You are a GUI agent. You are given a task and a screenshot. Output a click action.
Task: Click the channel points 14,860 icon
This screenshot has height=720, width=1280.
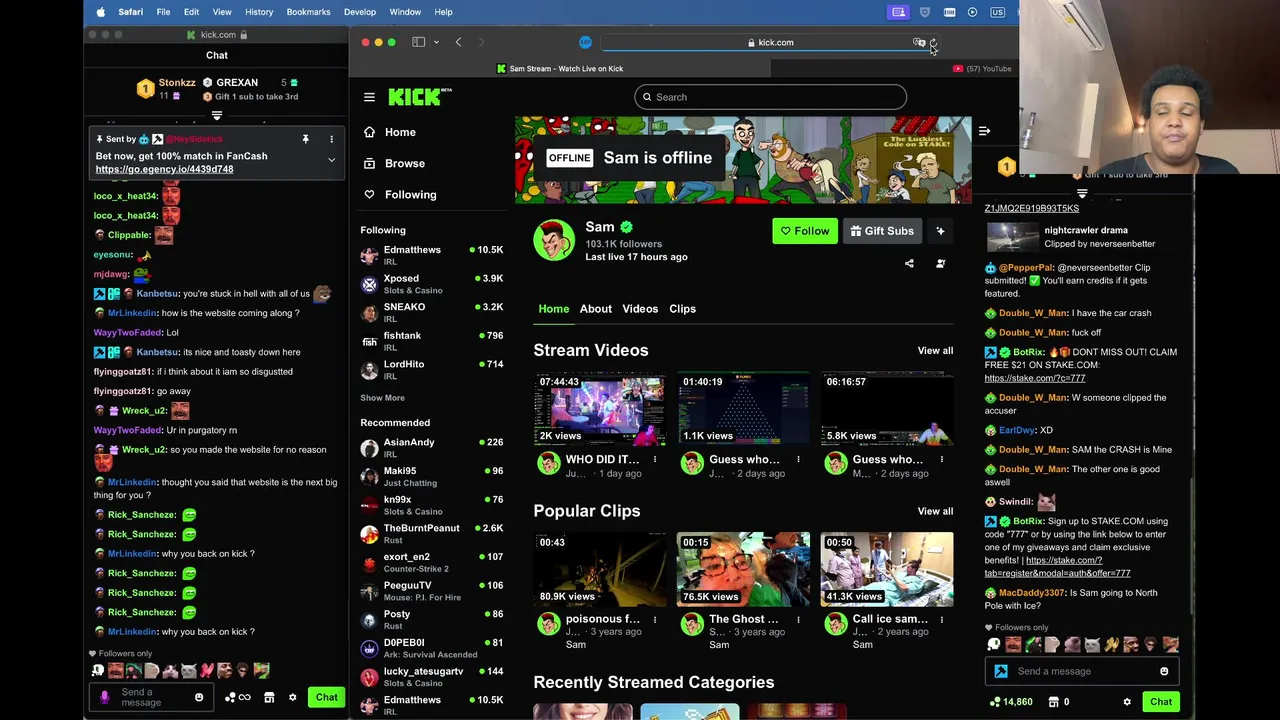994,702
